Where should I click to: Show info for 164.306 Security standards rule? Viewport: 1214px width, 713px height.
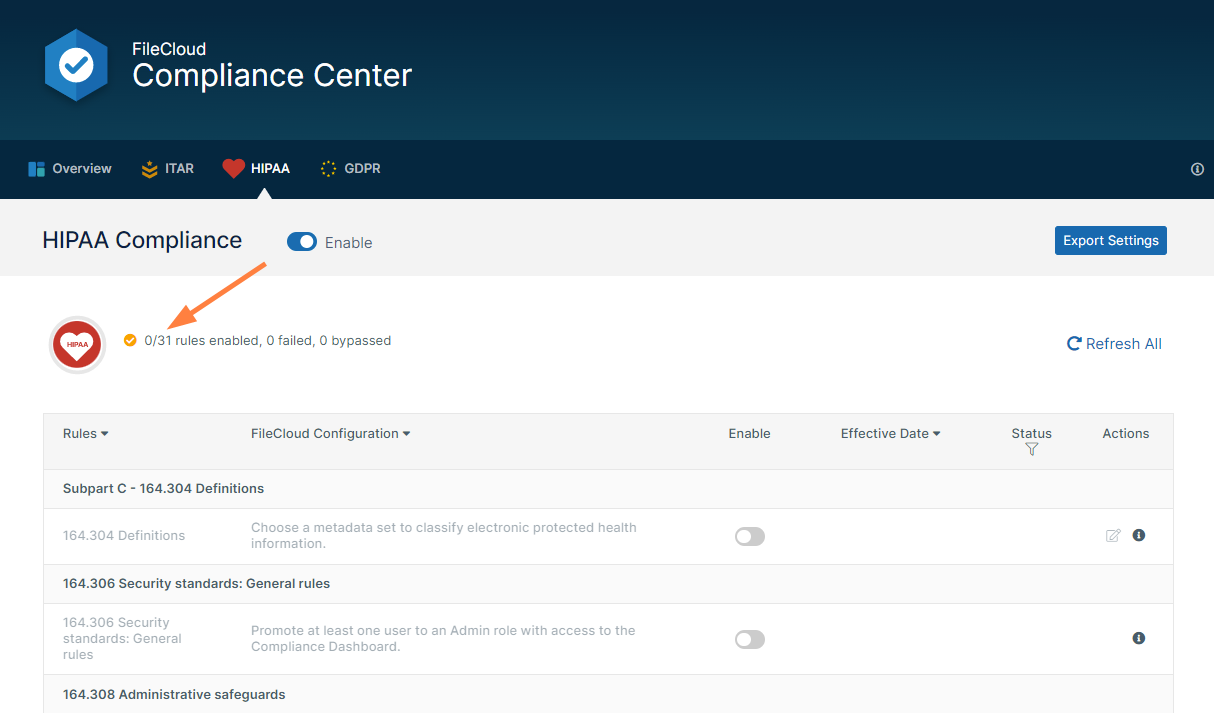[1138, 638]
